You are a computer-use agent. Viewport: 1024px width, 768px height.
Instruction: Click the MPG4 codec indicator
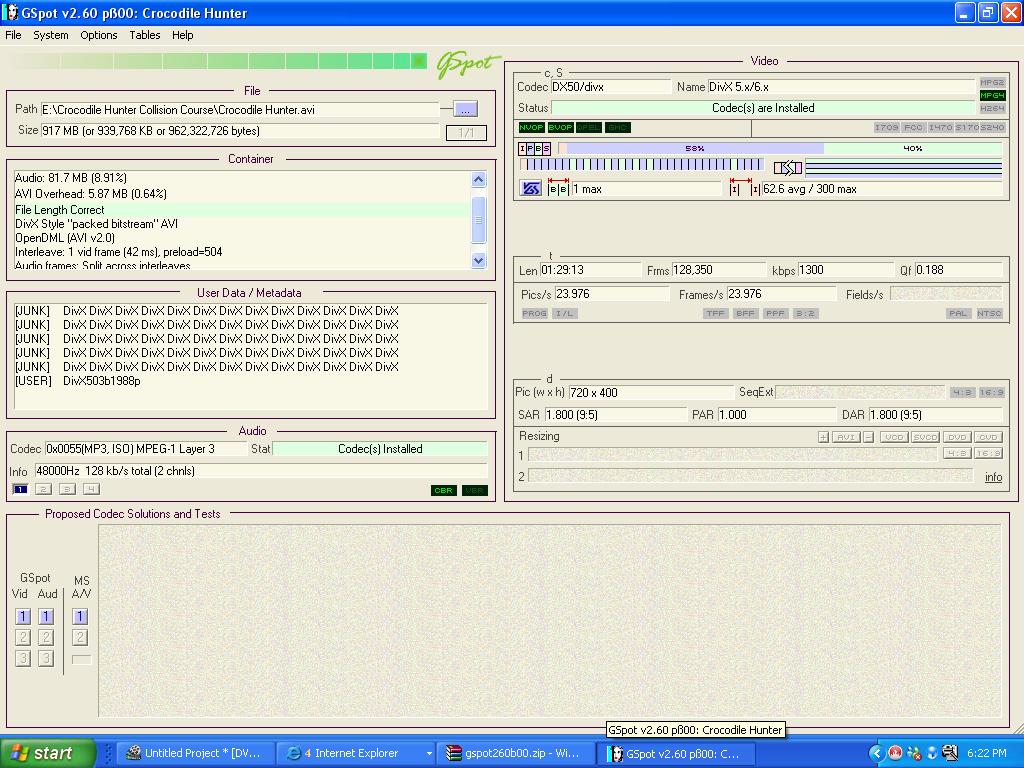tap(991, 95)
